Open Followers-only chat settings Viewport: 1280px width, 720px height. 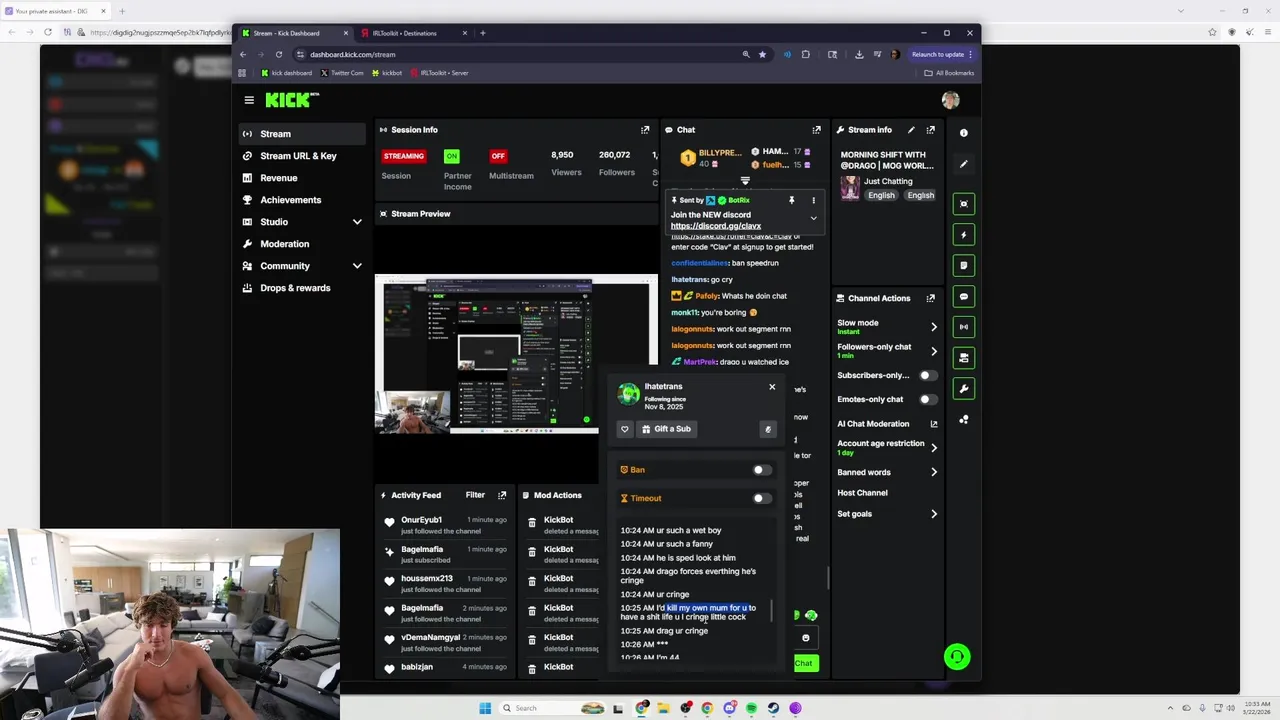tap(887, 351)
